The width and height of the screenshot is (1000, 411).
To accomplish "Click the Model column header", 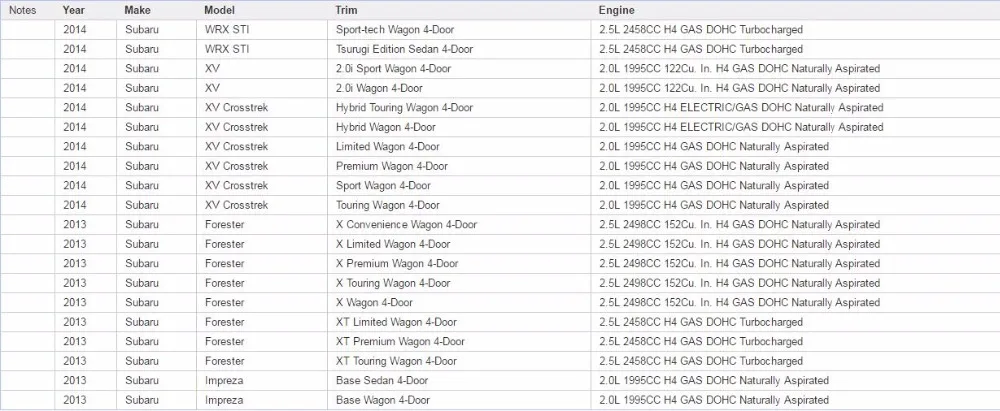I will 219,10.
